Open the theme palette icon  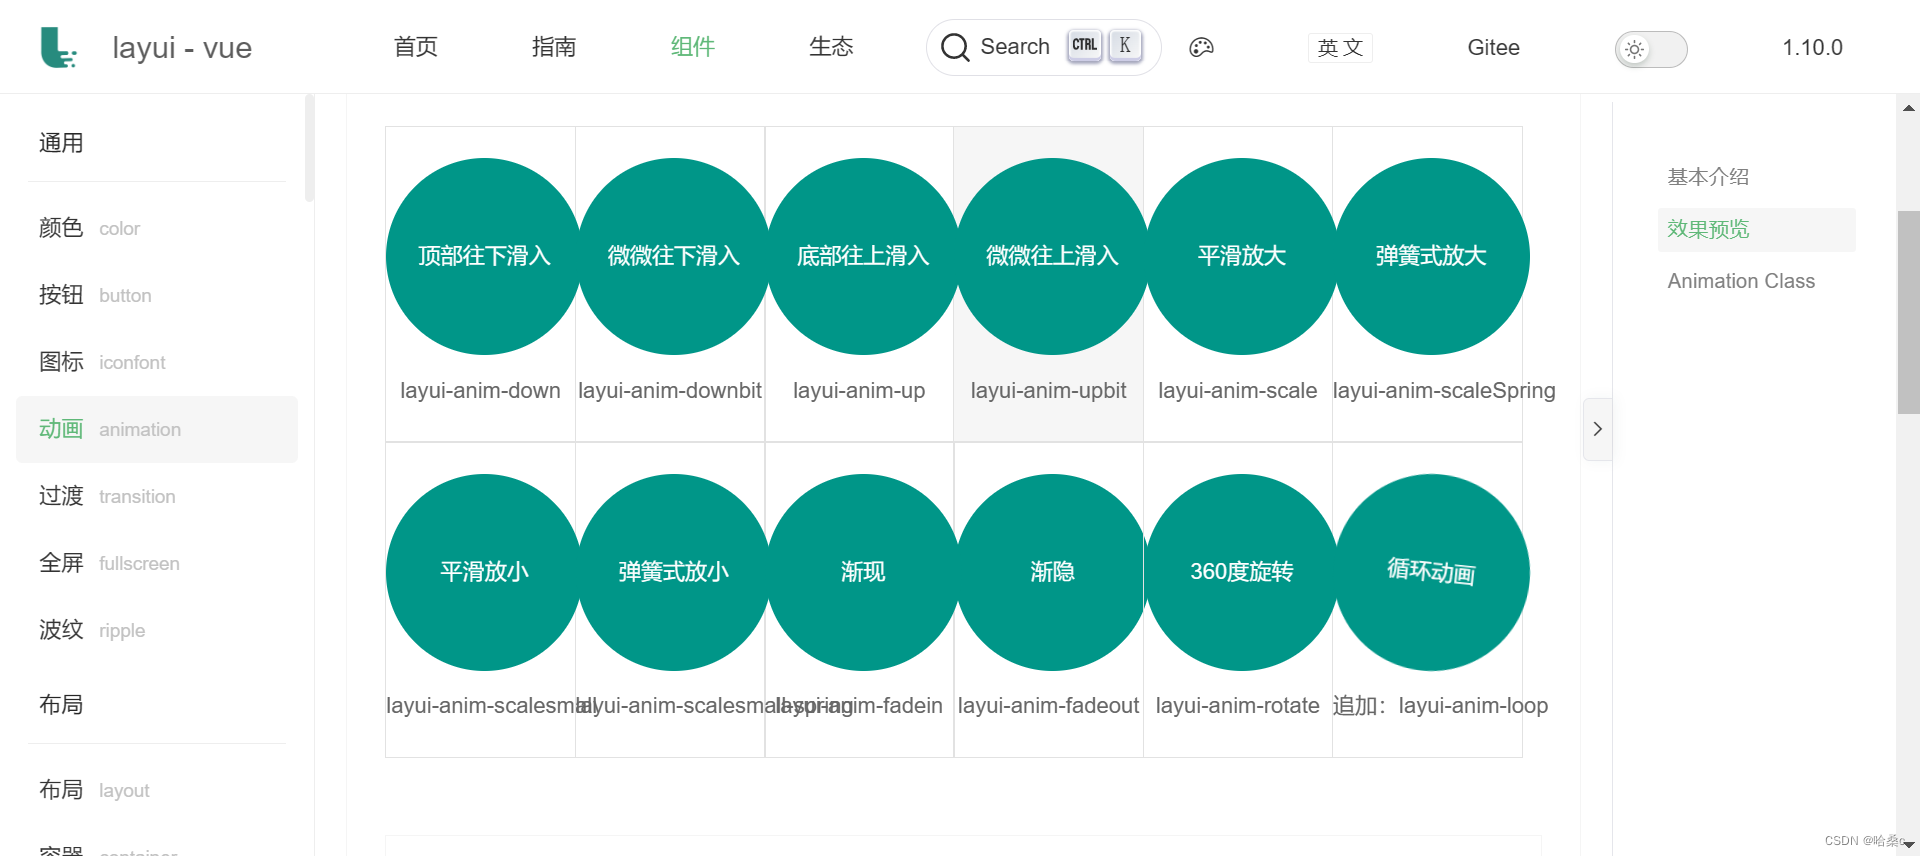pos(1201,47)
